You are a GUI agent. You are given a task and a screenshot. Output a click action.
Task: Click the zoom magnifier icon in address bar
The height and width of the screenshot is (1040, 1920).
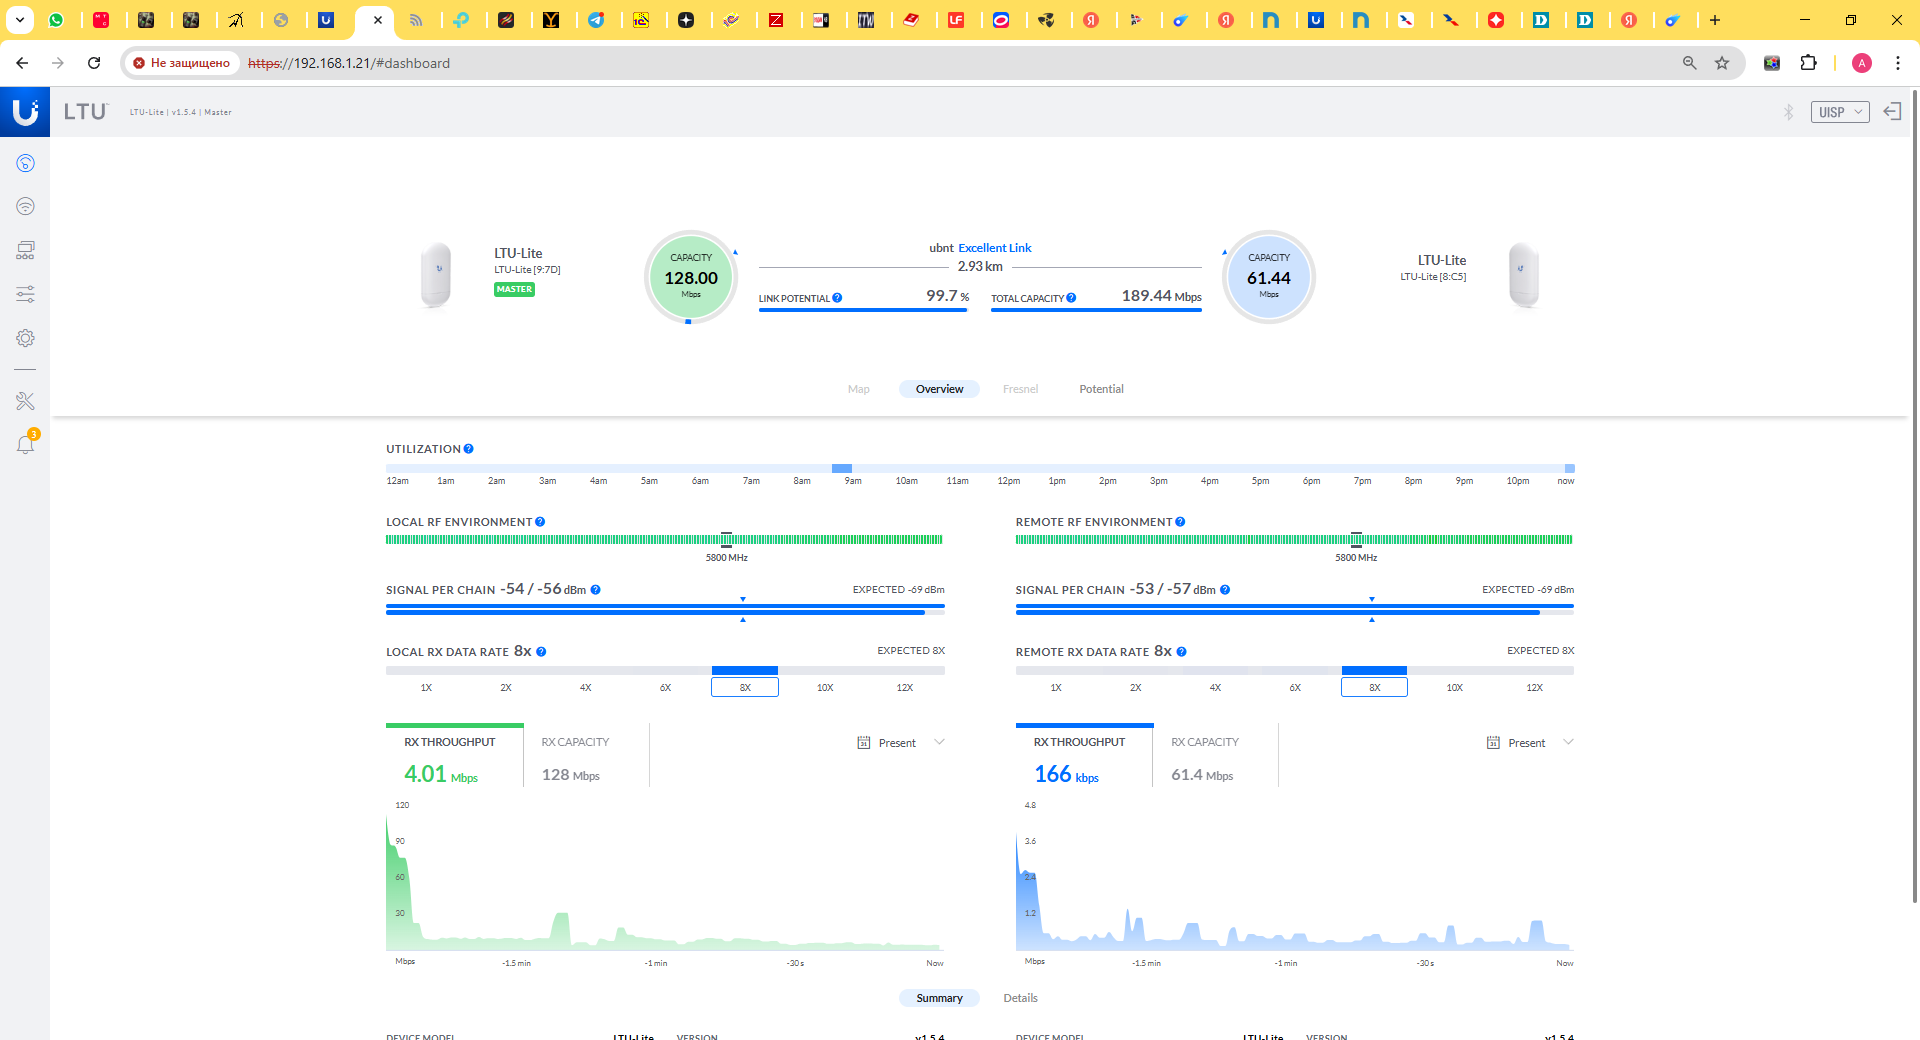coord(1690,63)
